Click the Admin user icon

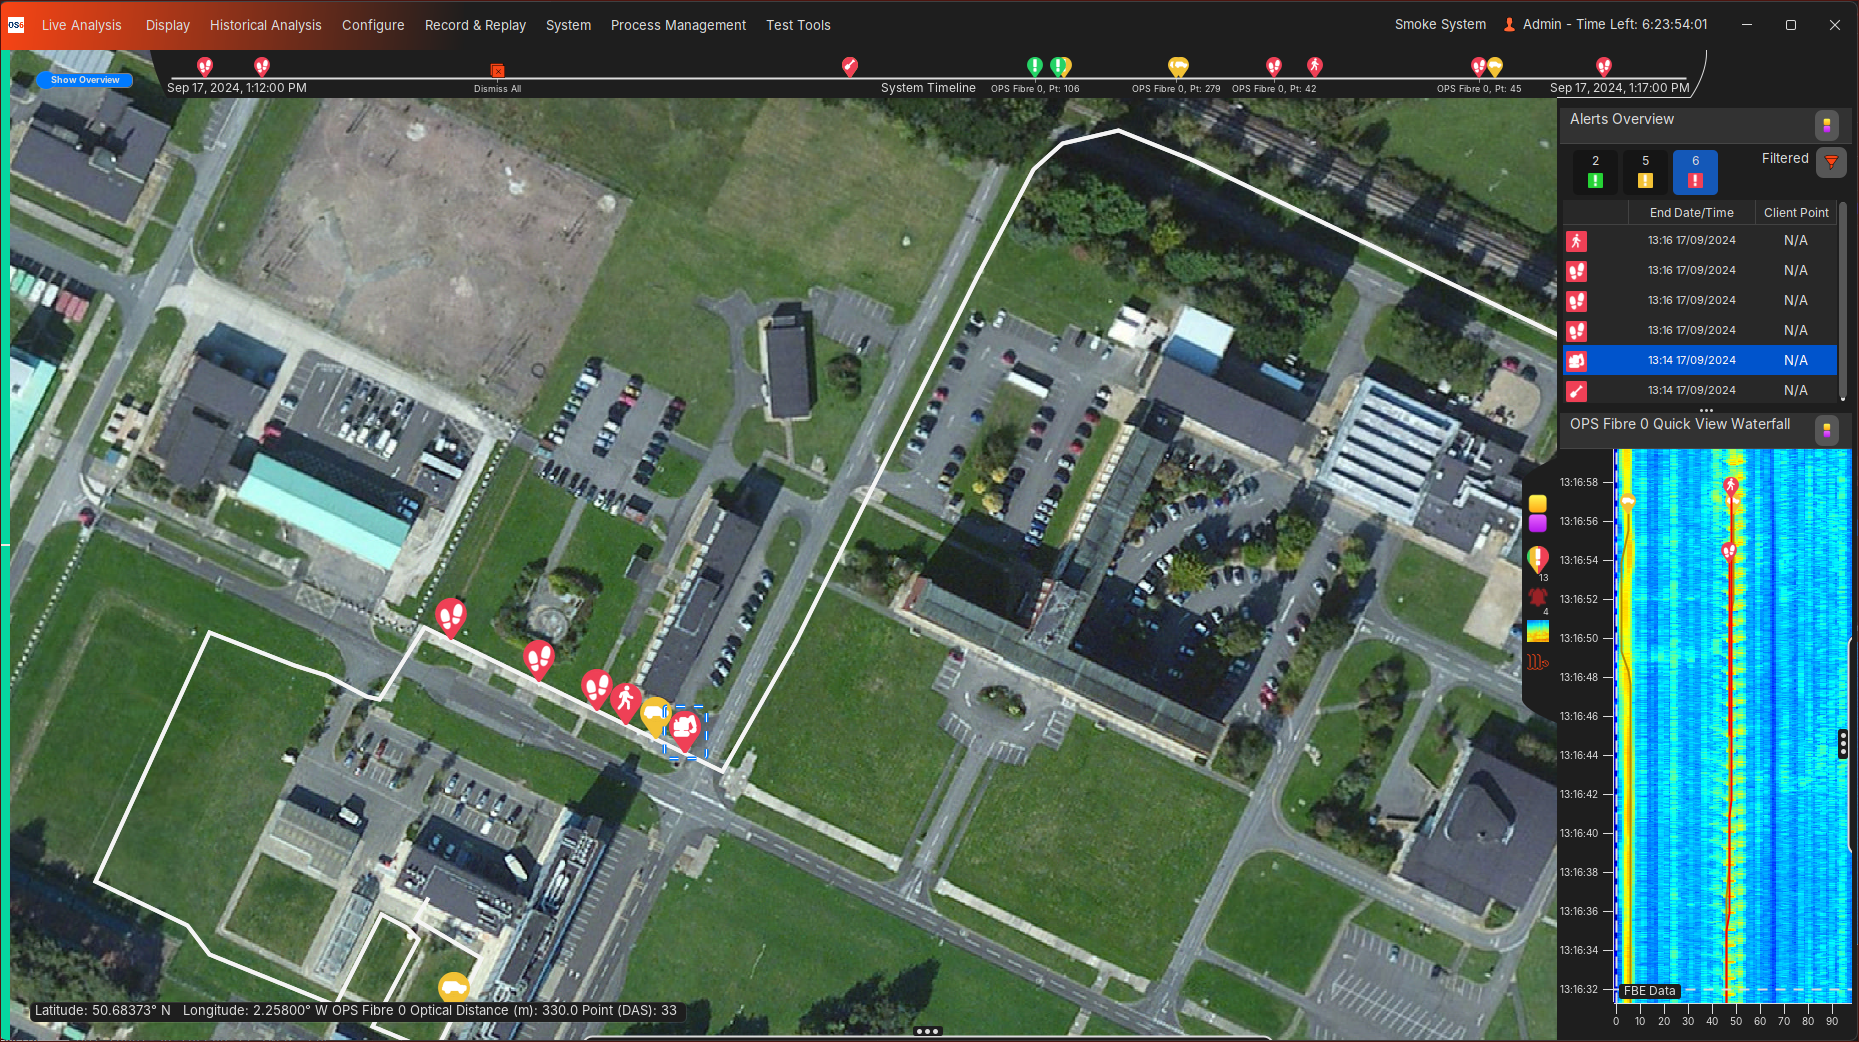pyautogui.click(x=1509, y=25)
